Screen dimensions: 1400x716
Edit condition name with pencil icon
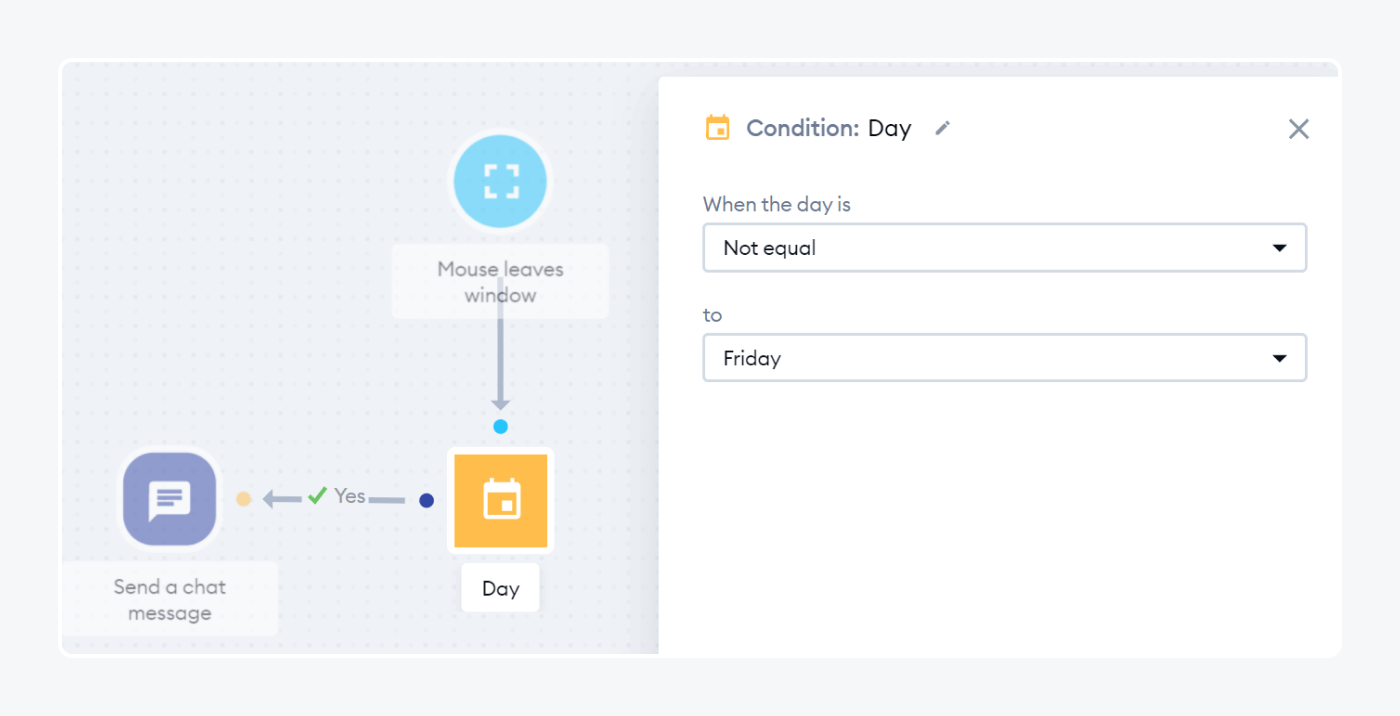click(942, 128)
